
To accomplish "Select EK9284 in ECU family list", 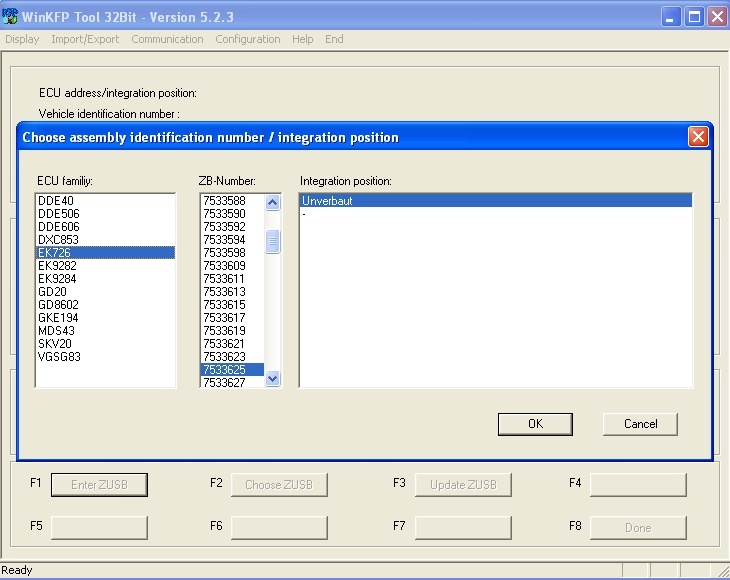I will coord(105,279).
